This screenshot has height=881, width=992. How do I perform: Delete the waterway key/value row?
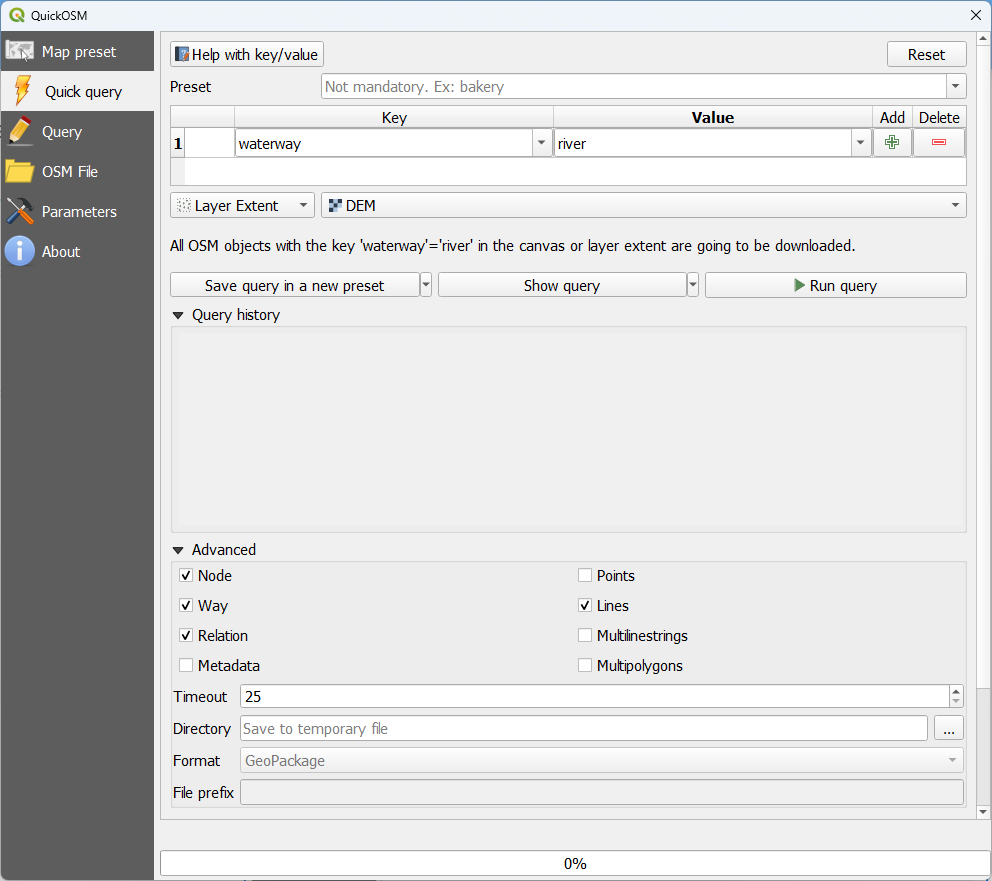[939, 142]
